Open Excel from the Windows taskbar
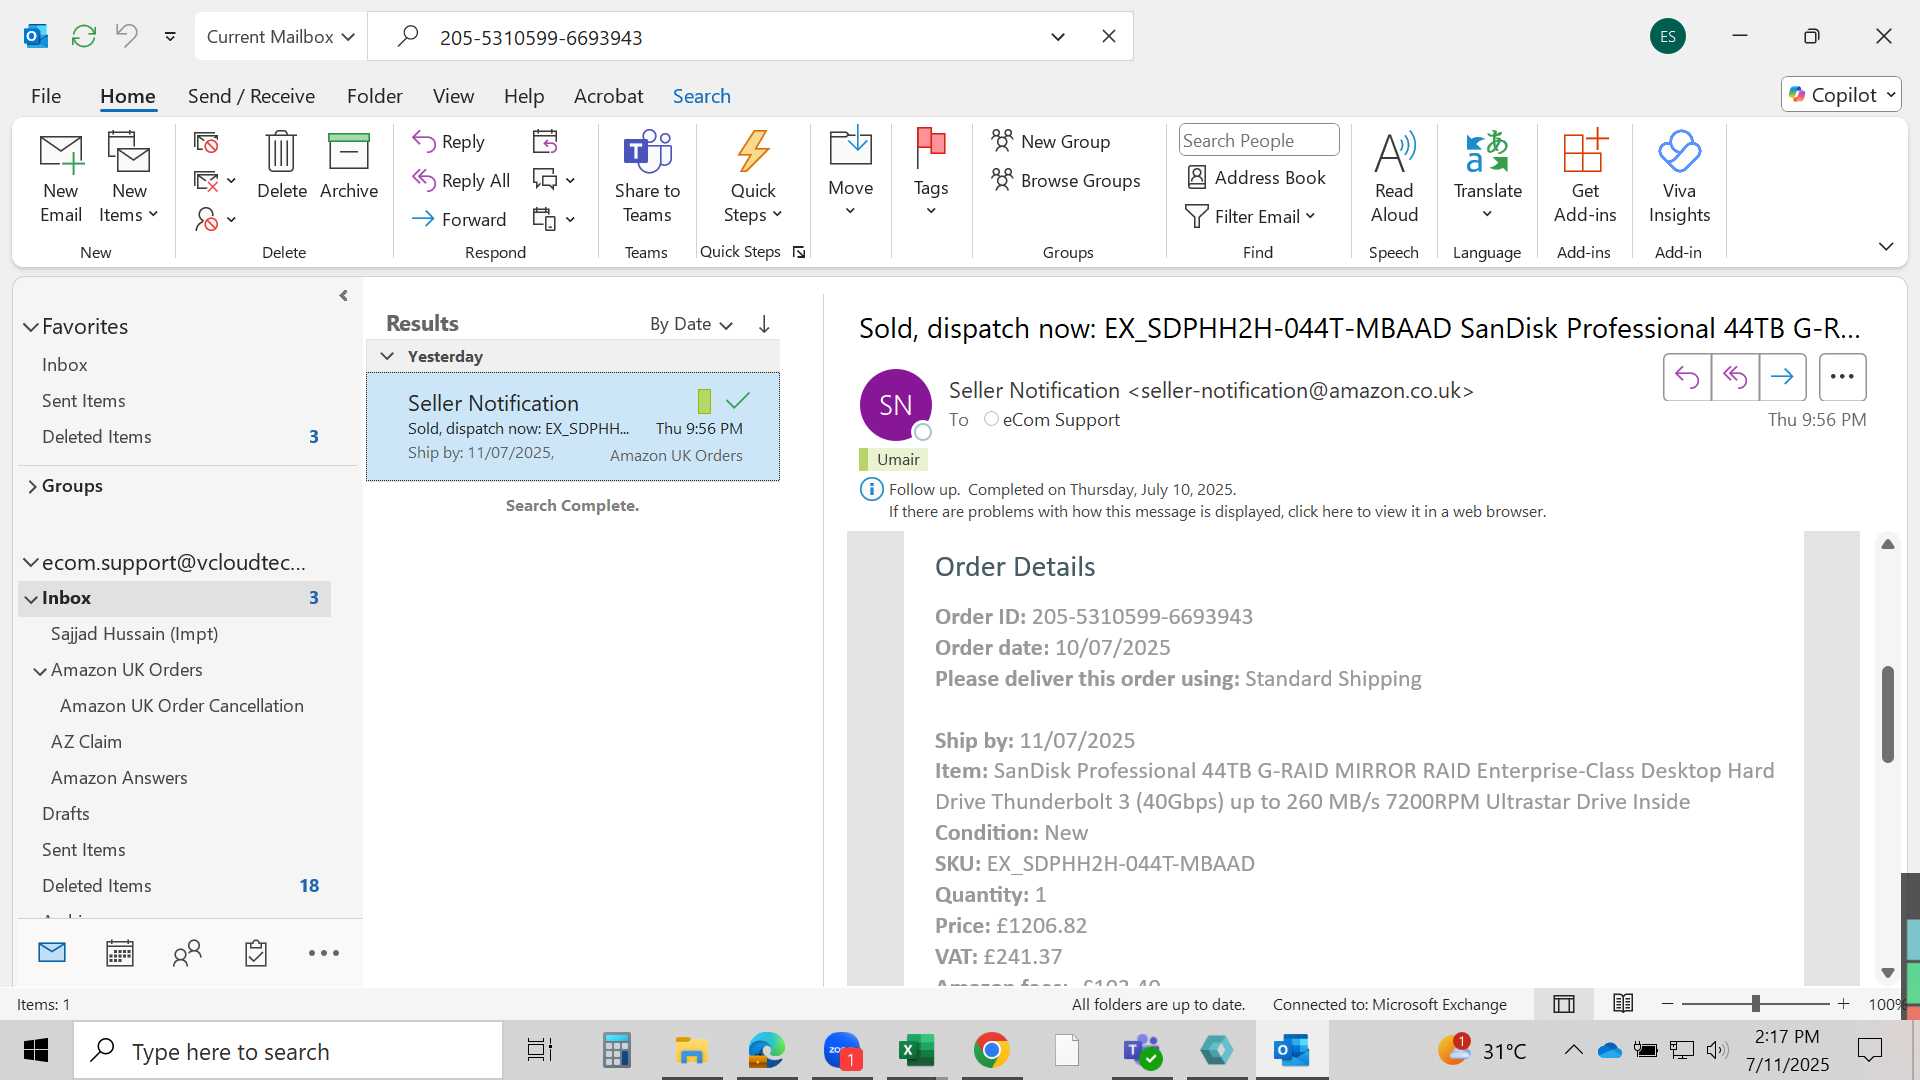1920x1080 pixels. click(916, 1051)
